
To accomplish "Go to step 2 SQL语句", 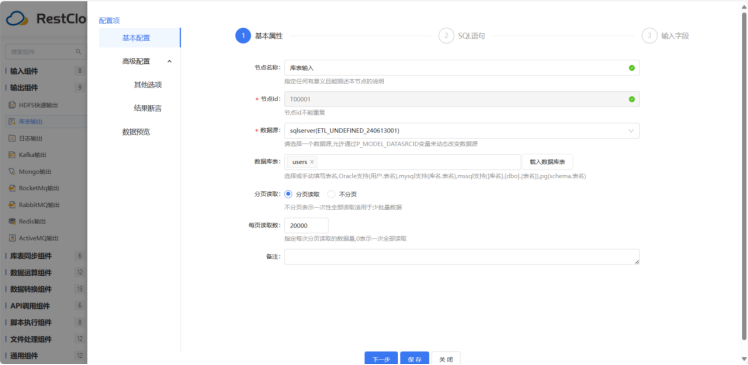I will pos(462,36).
